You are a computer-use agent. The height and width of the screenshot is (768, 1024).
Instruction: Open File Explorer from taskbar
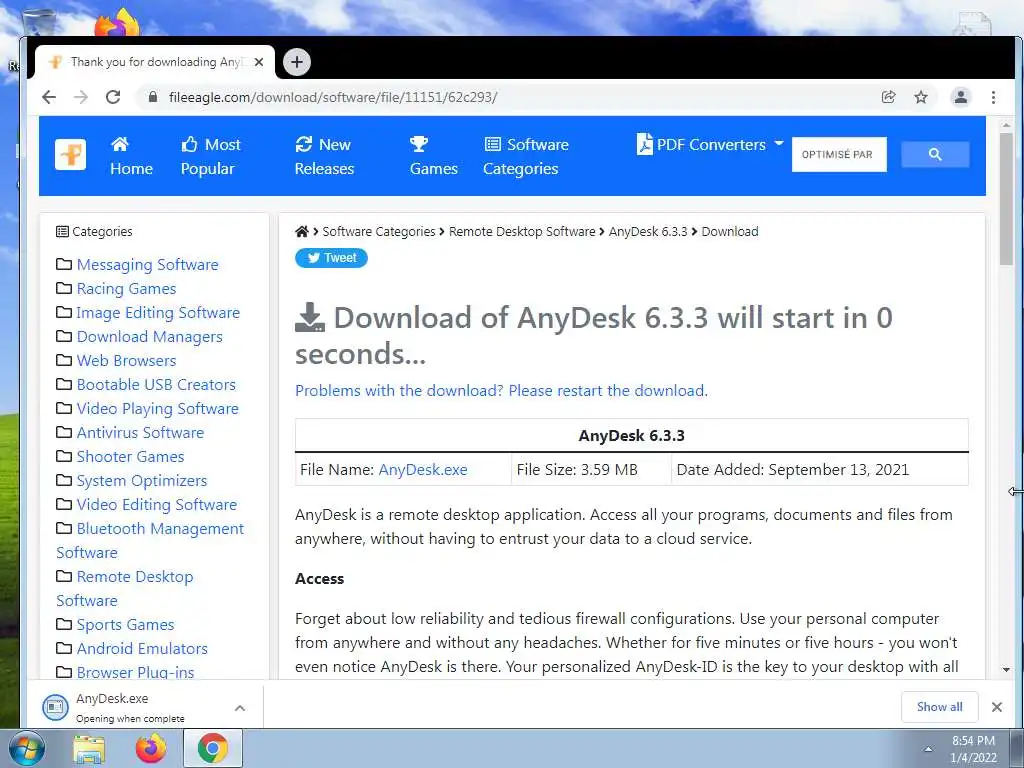coord(89,749)
